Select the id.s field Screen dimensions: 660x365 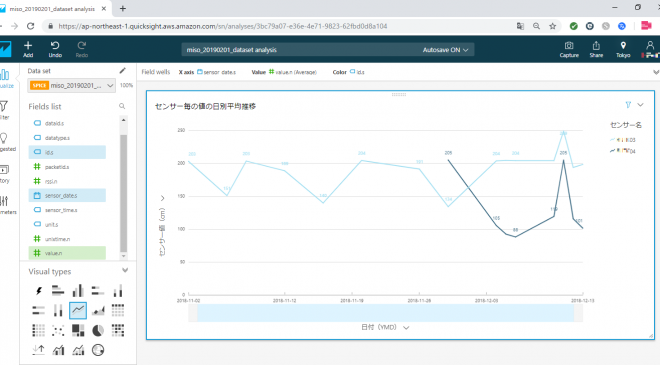(x=67, y=152)
